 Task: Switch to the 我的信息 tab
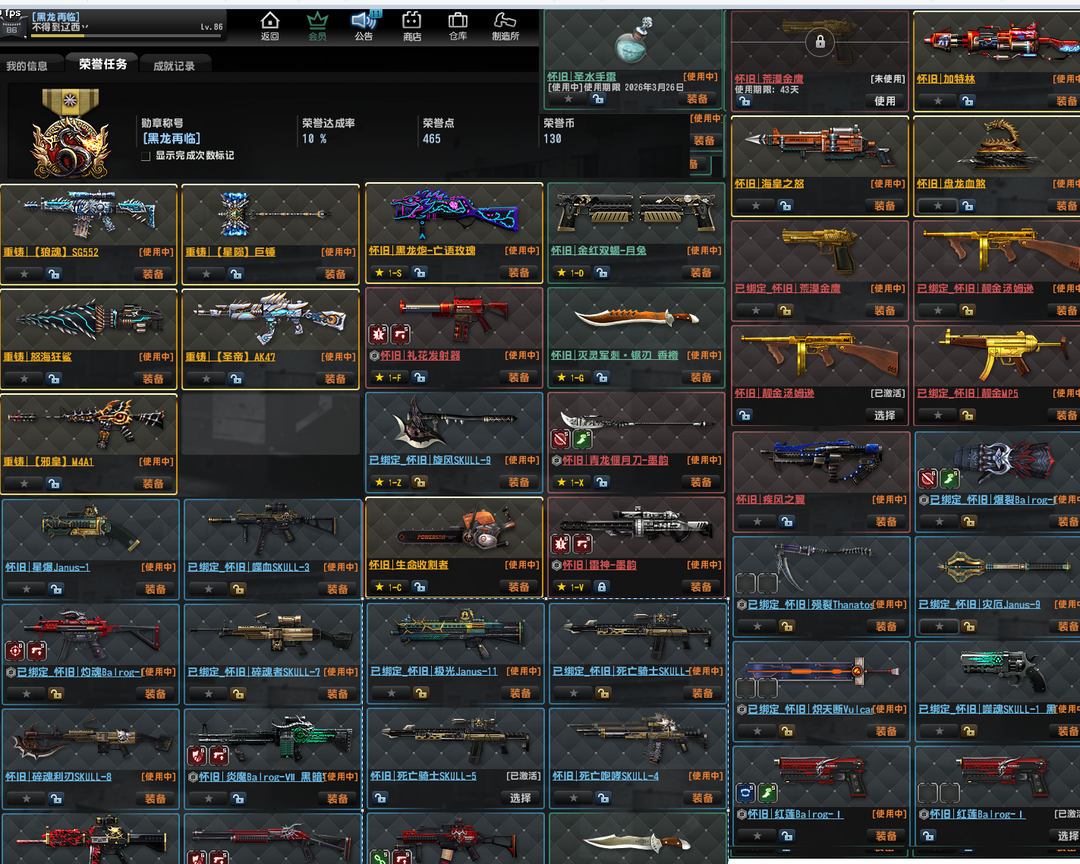pyautogui.click(x=28, y=65)
